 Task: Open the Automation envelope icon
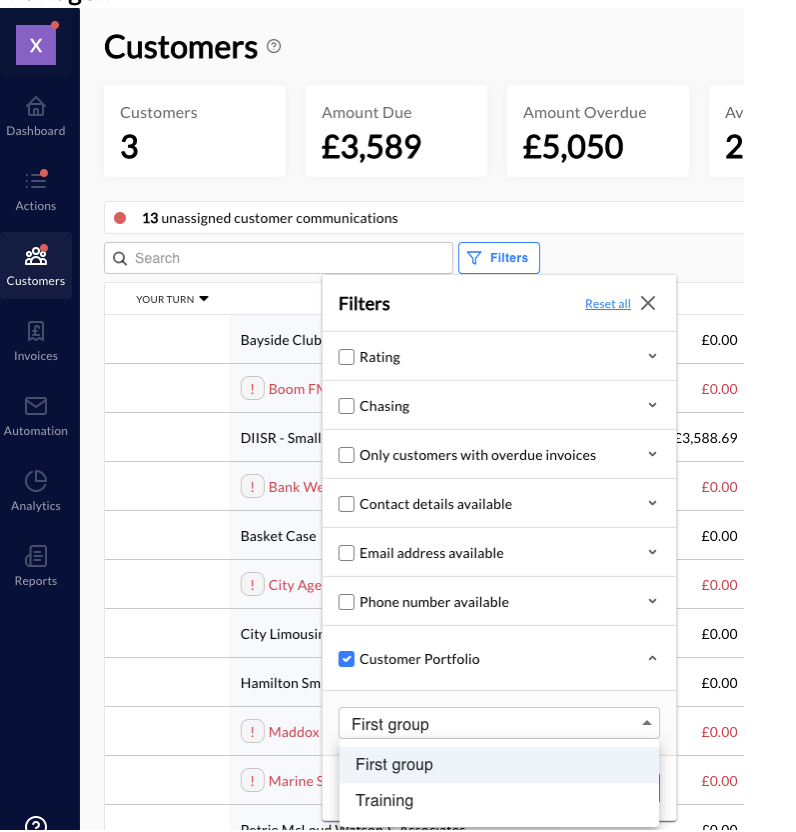[36, 406]
